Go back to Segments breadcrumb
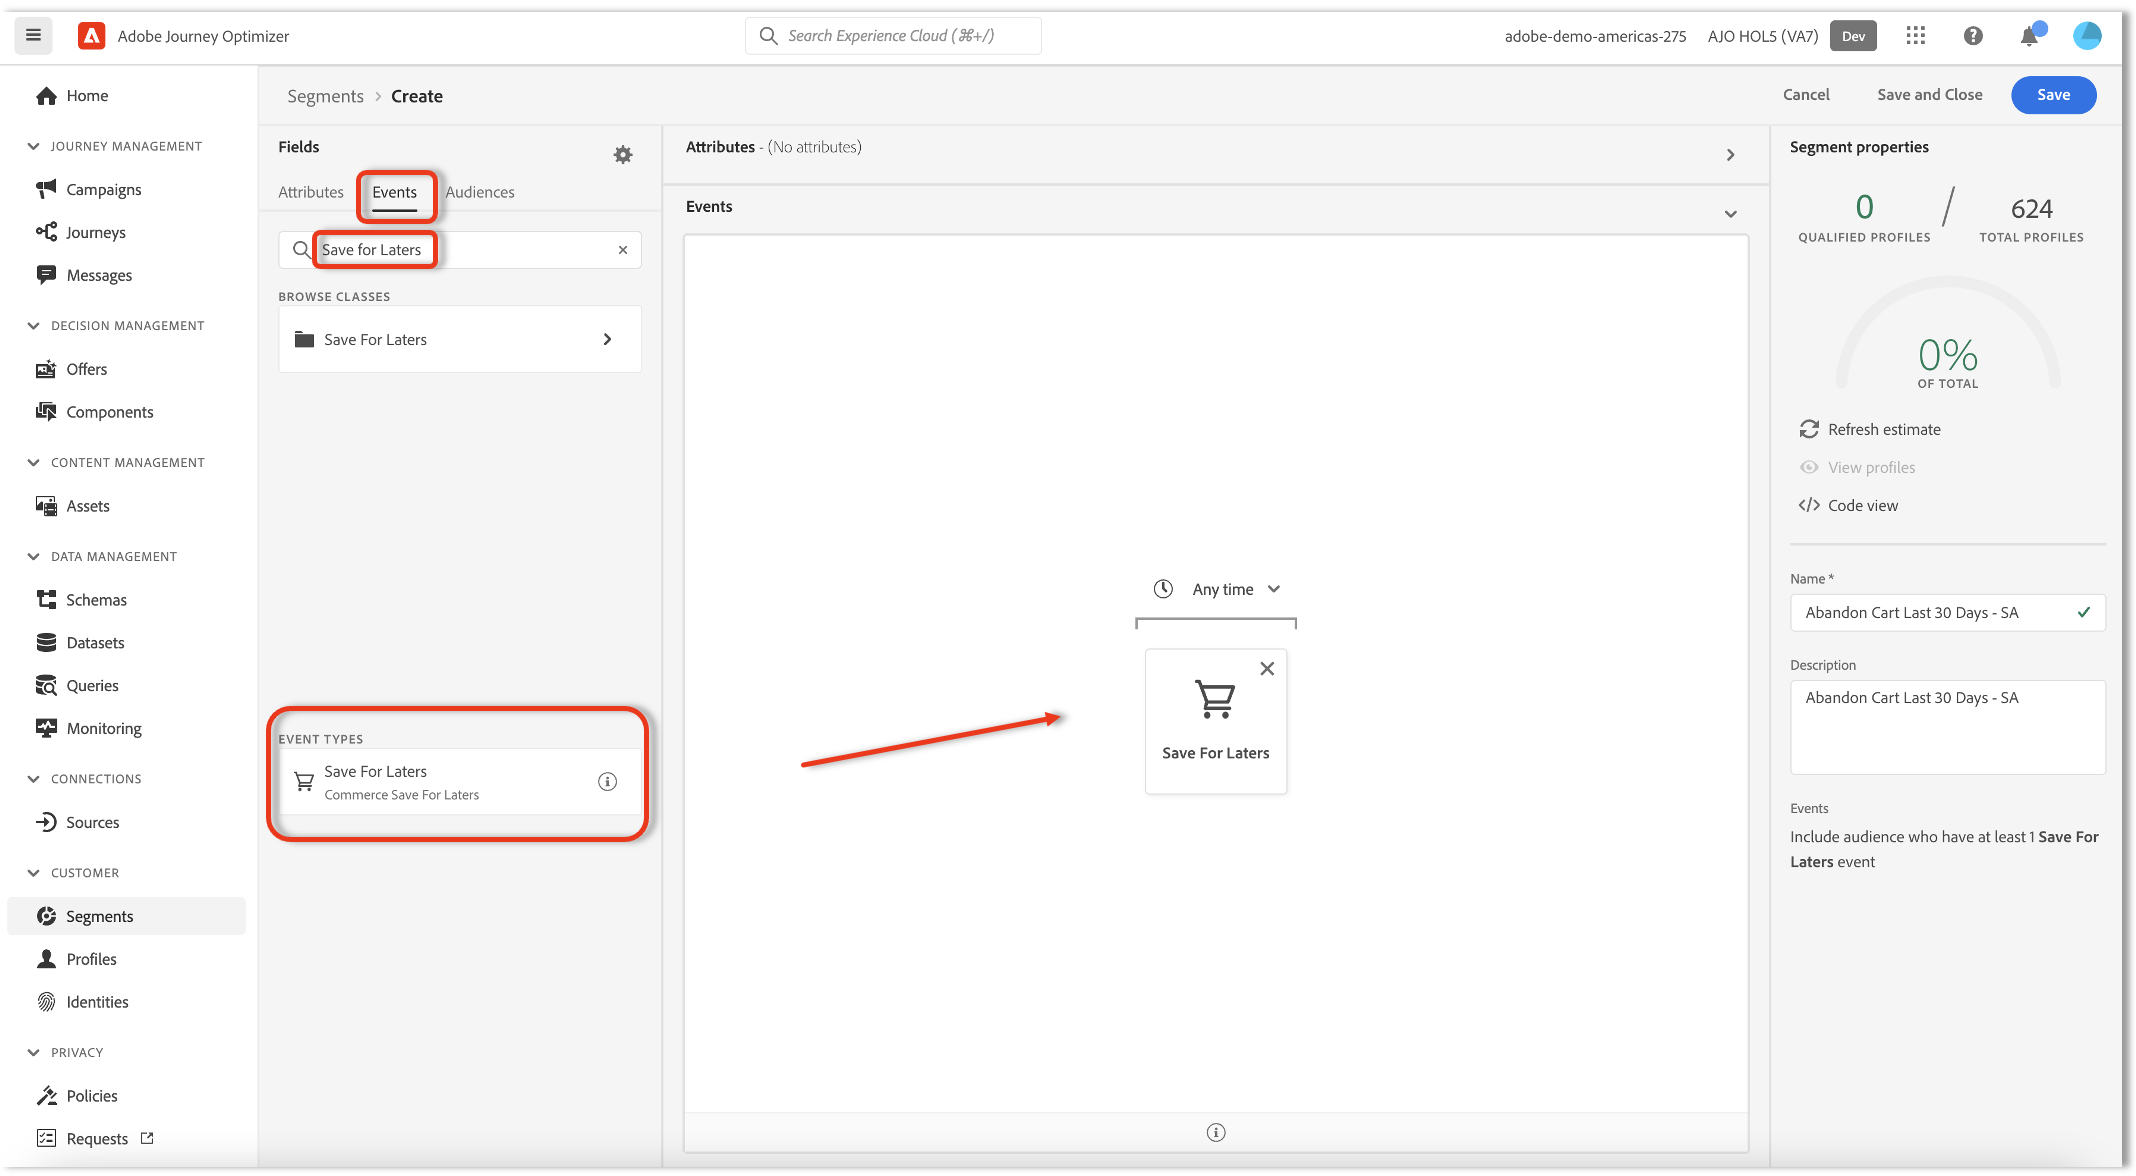Screen dimensions: 2136x1176 pos(325,96)
